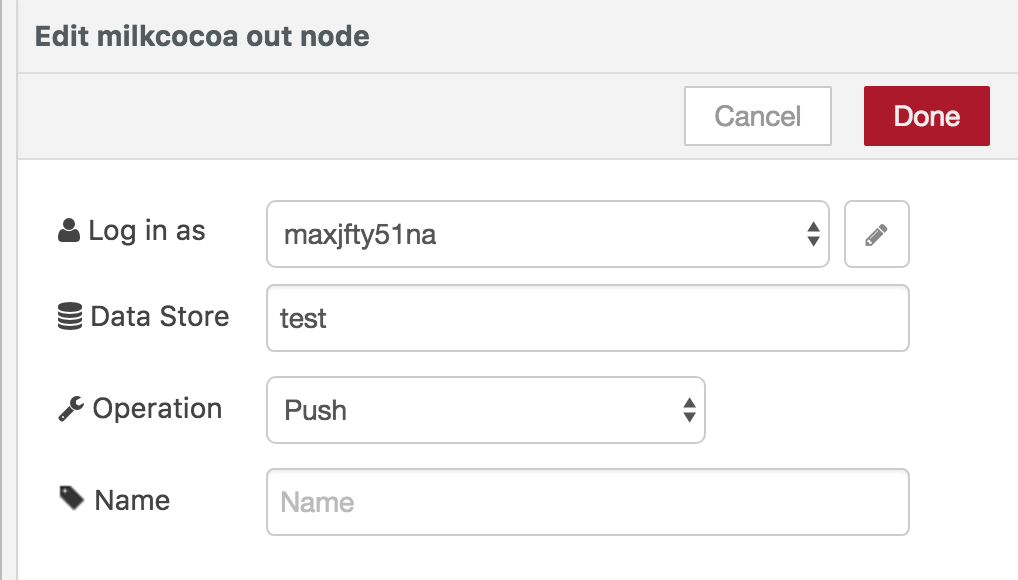Image resolution: width=1018 pixels, height=580 pixels.
Task: Click the Push value text
Action: [316, 410]
